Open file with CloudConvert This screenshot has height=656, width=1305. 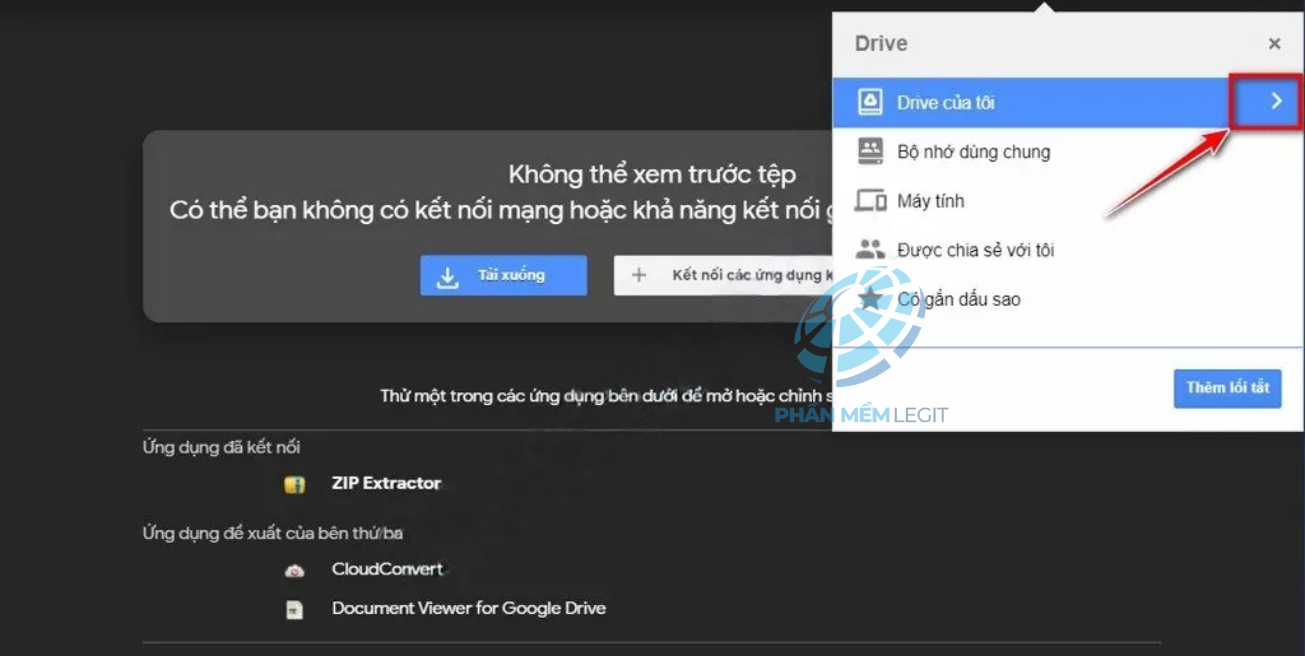coord(387,569)
